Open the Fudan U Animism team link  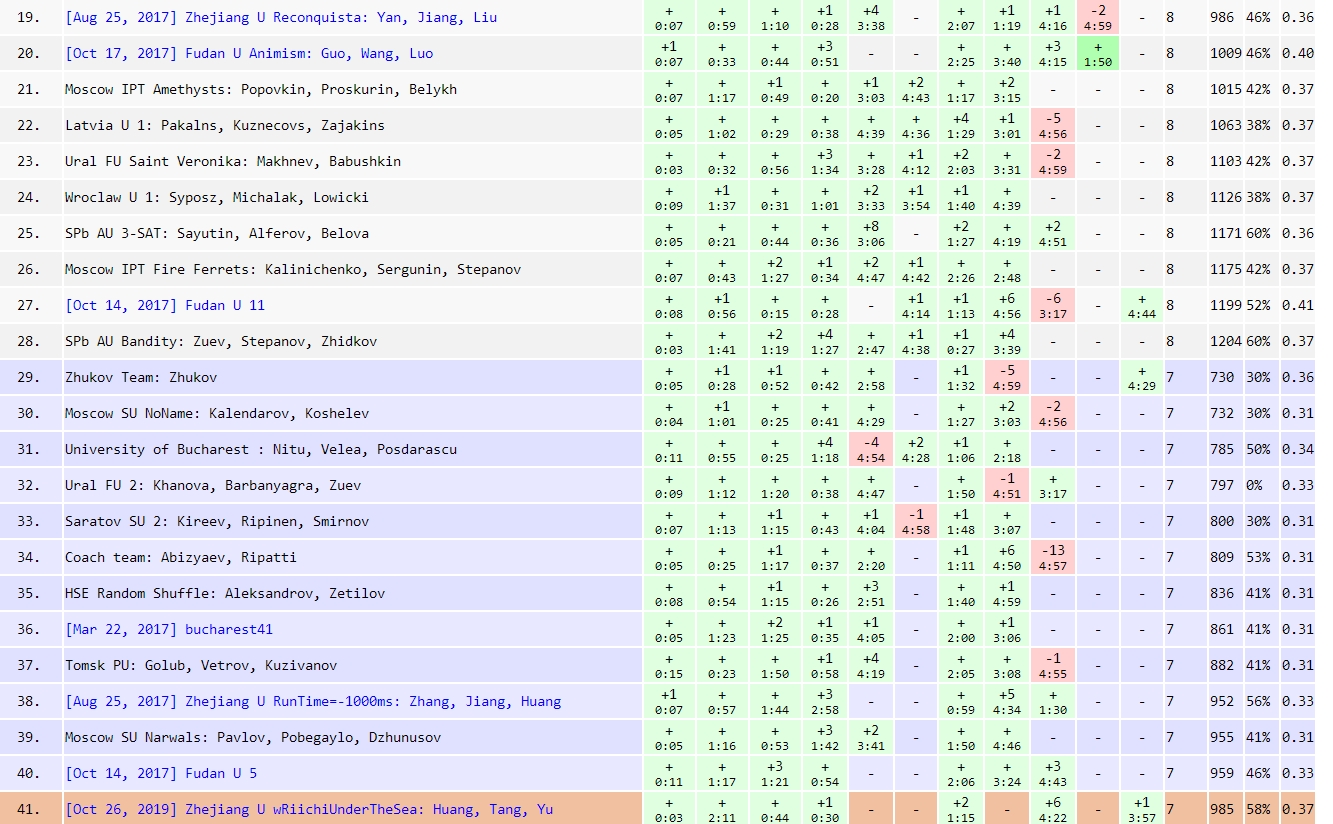pyautogui.click(x=249, y=53)
